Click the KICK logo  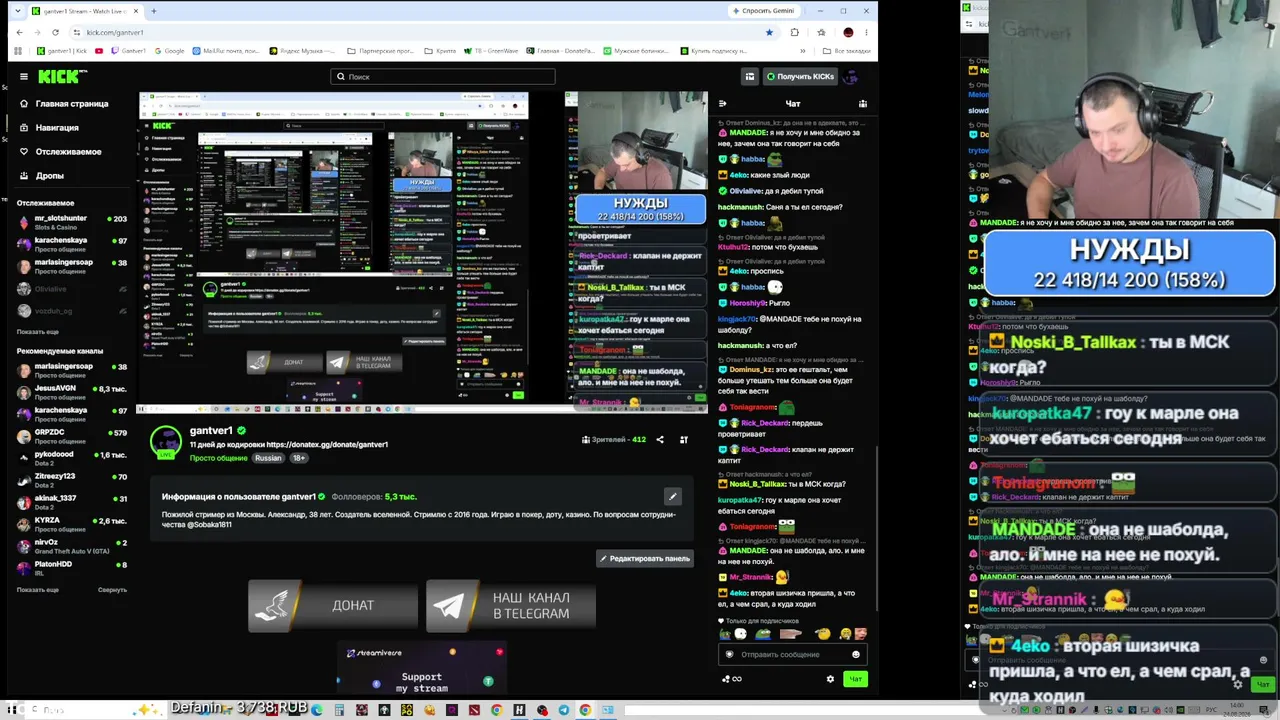[x=62, y=76]
